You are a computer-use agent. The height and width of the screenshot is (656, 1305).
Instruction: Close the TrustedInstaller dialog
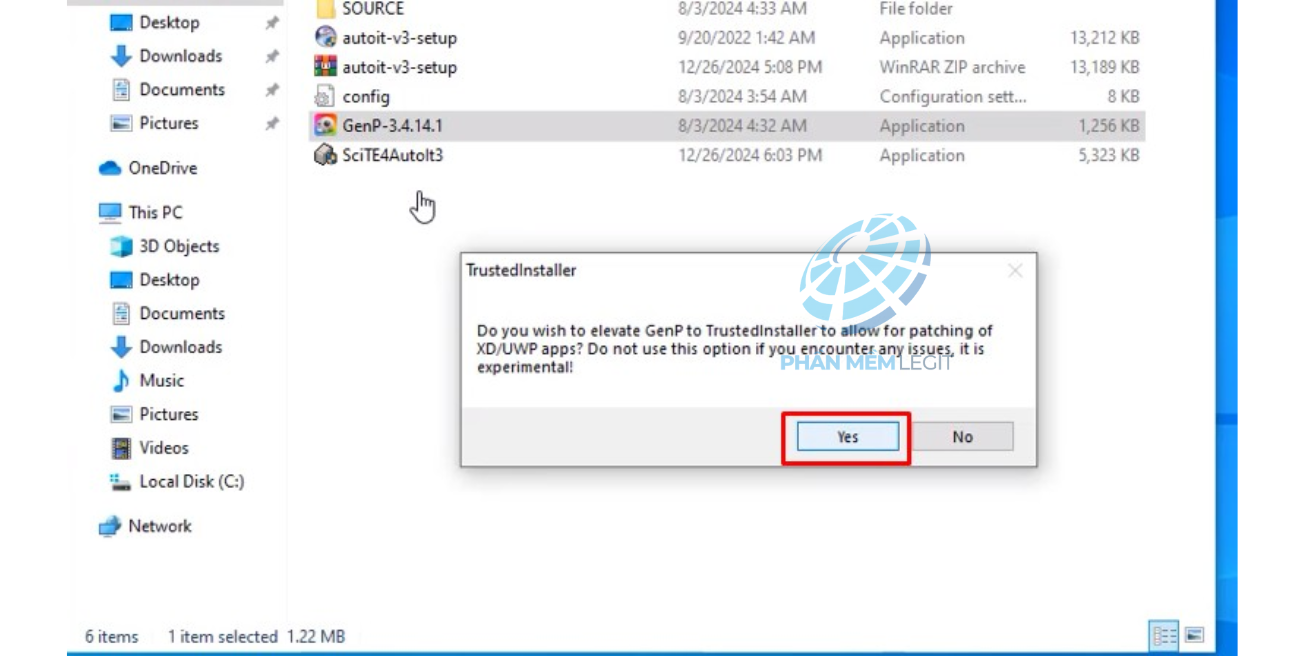[x=1015, y=271]
